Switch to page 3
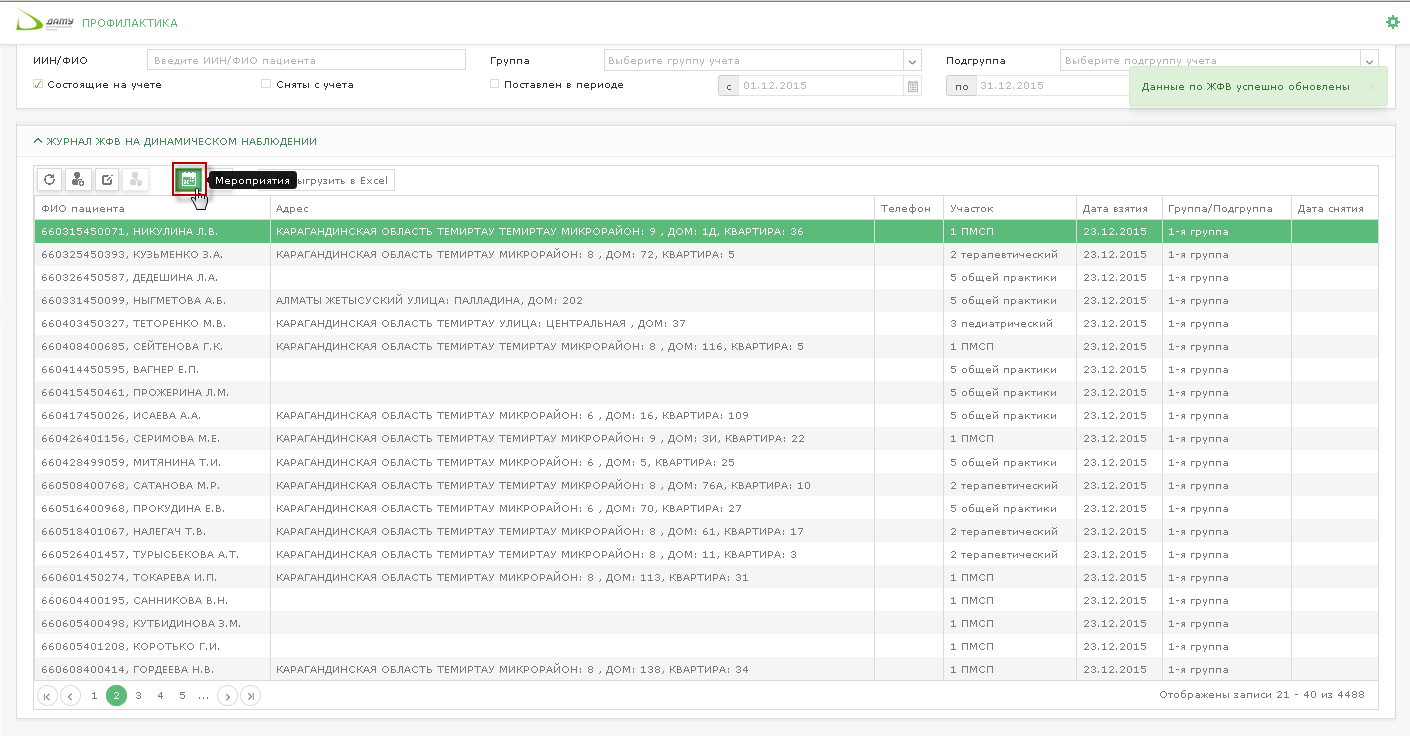This screenshot has height=736, width=1410. point(138,696)
